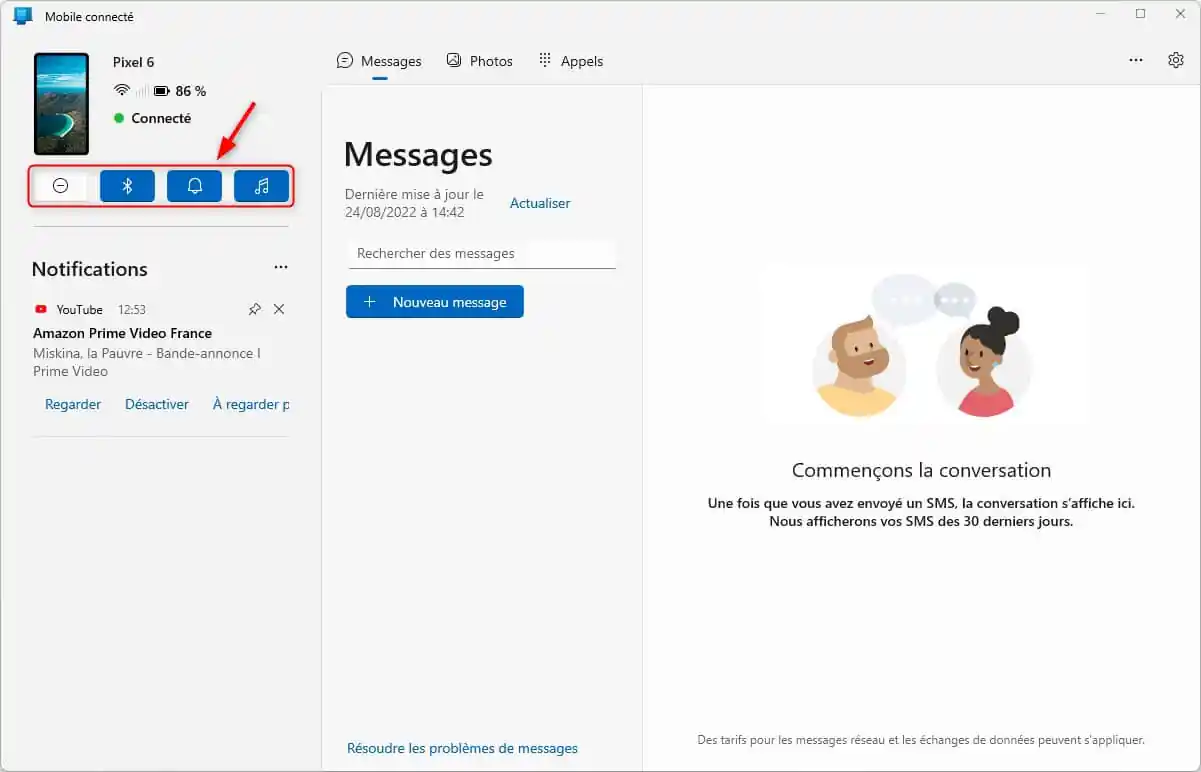1201x772 pixels.
Task: Toggle the phone's Bluetooth button
Action: tap(127, 186)
